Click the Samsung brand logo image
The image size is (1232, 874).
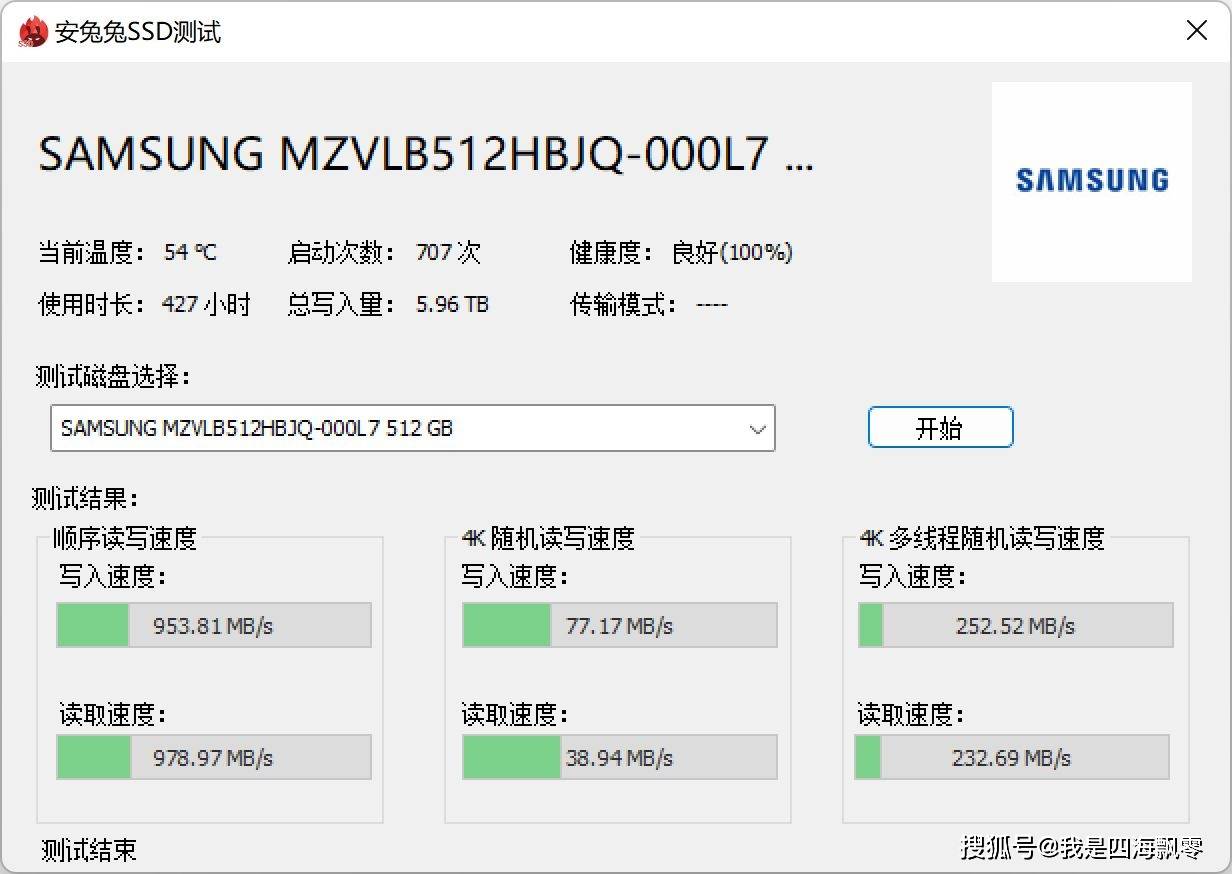pos(1091,181)
